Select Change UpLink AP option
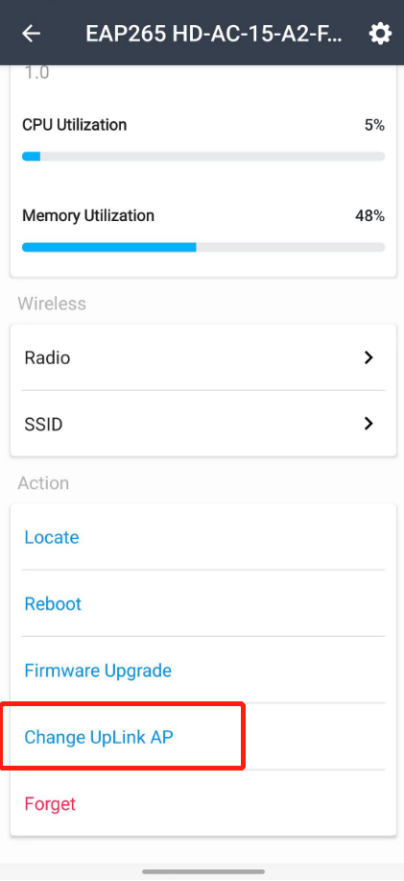The image size is (404, 881). click(x=203, y=737)
